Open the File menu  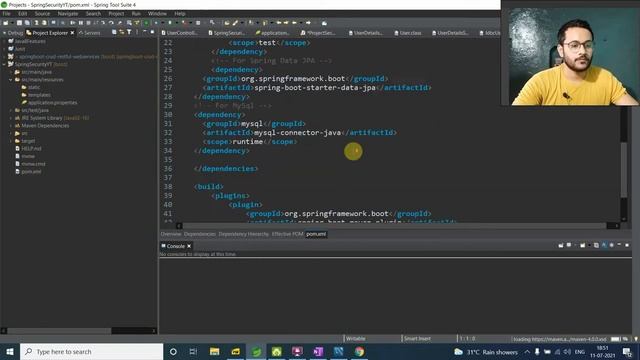6,13
